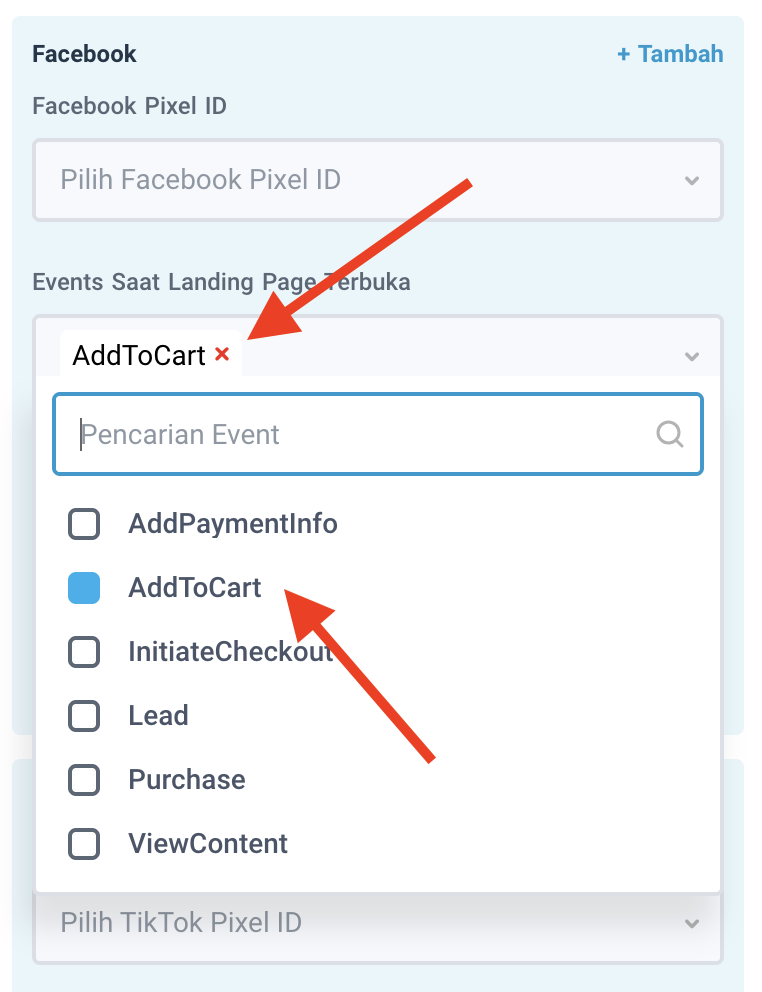Check the Lead checkbox

[x=84, y=716]
